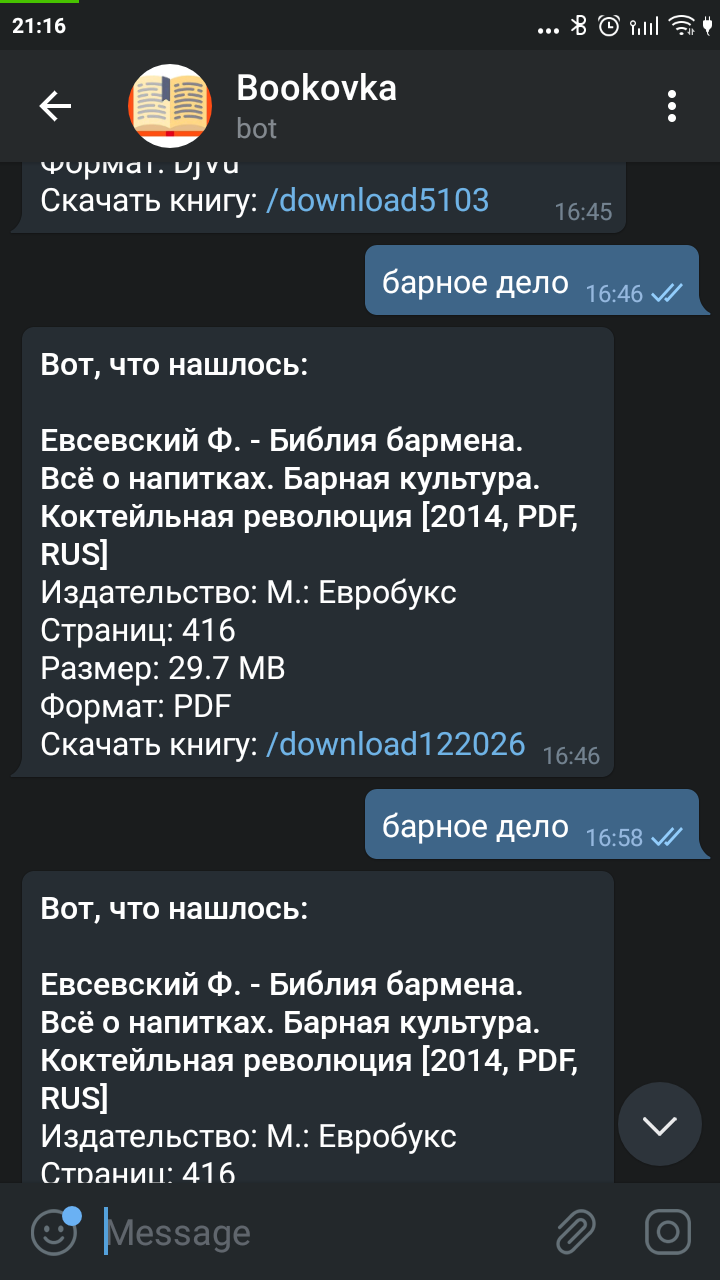Tap the first 'Вот, что нашлось' reply bubble
This screenshot has height=1280, width=720.
coord(317,552)
